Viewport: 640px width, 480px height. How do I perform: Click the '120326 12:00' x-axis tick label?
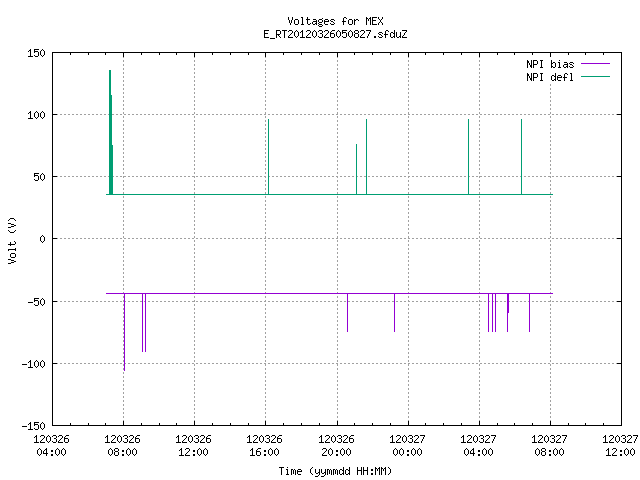[193, 446]
